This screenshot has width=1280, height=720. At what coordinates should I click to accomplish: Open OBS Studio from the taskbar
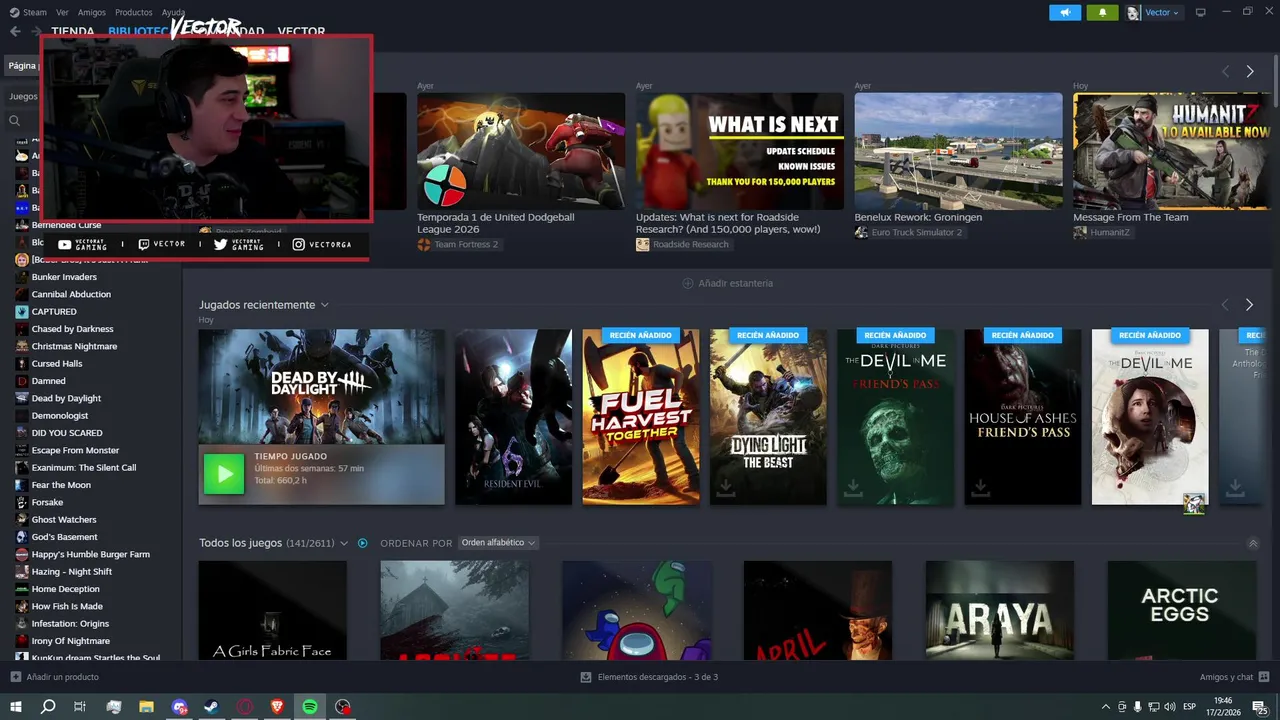(343, 707)
